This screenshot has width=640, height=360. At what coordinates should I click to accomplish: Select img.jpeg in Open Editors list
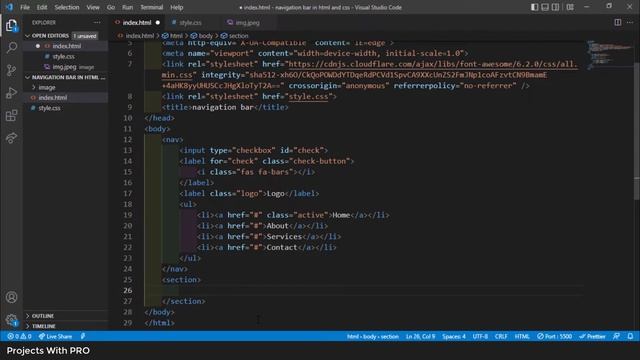(x=64, y=67)
